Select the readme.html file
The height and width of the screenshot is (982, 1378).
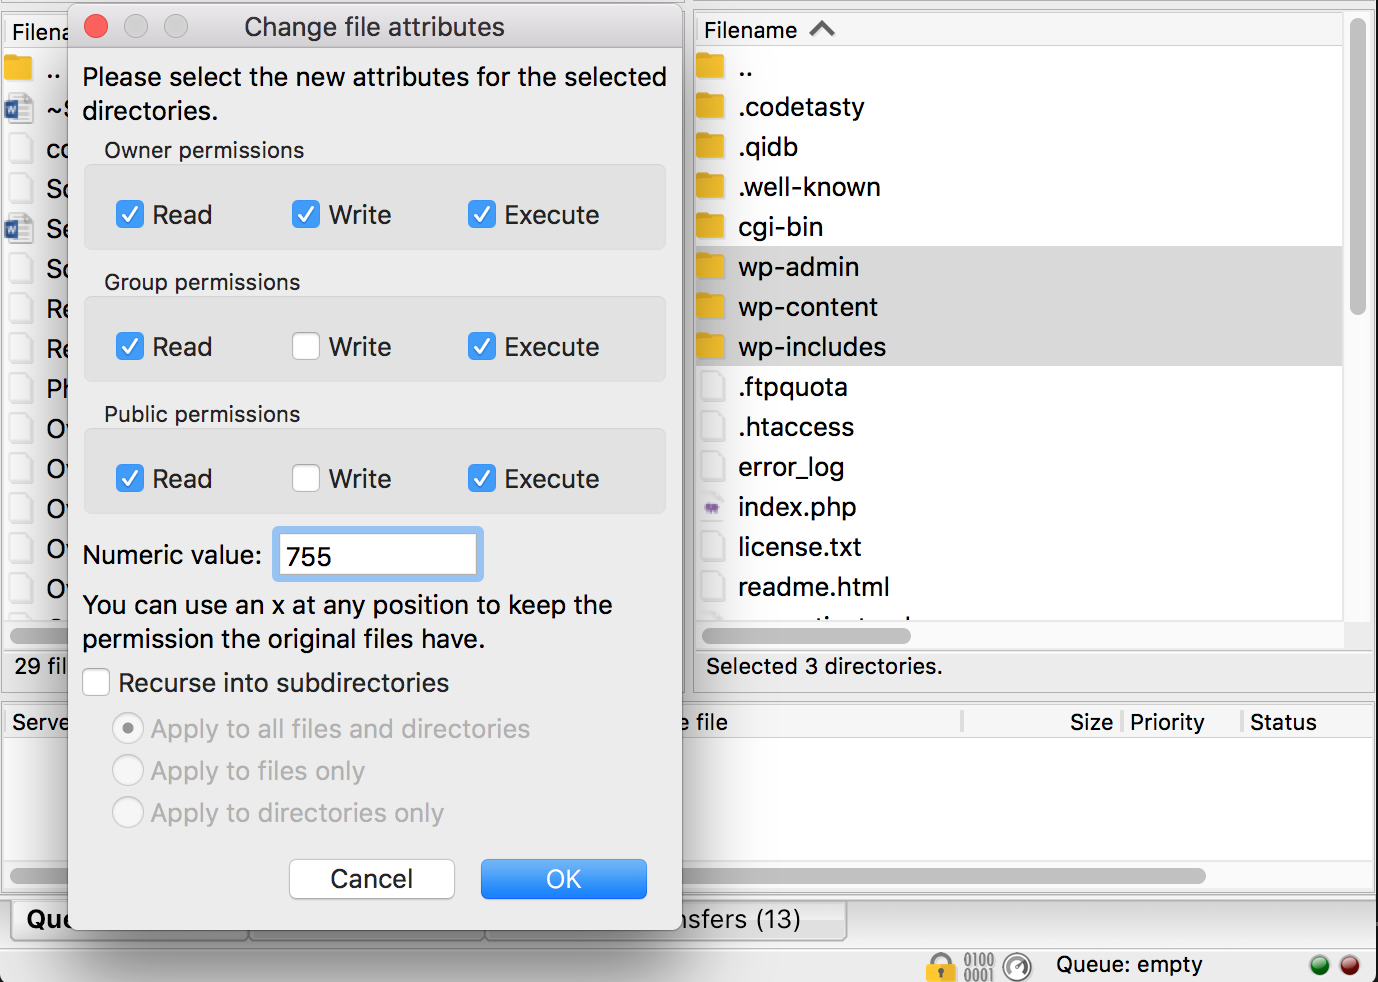pos(813,587)
